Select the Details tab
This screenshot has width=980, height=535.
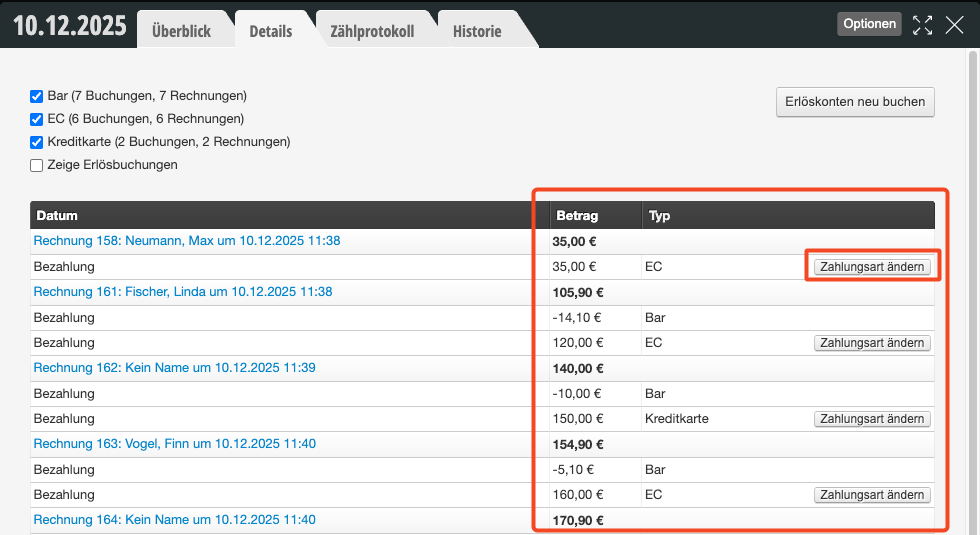click(x=271, y=31)
